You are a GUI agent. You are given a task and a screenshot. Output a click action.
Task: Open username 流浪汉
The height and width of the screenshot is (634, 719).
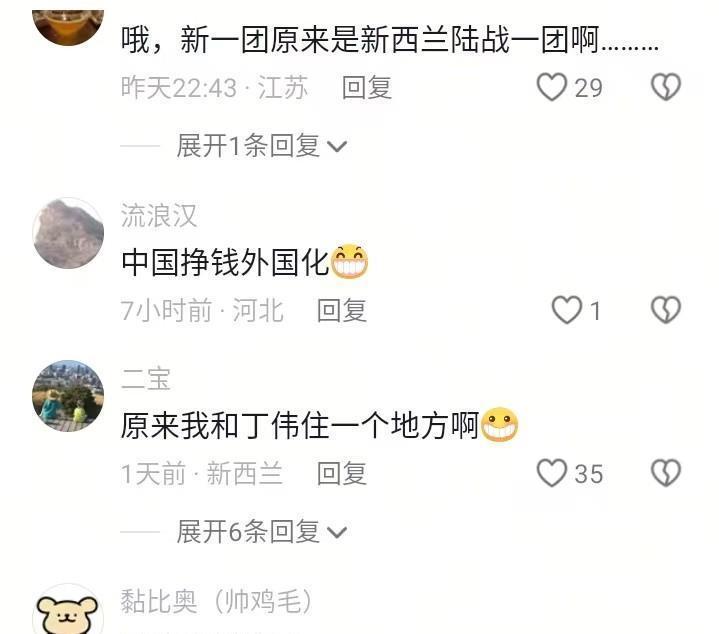(x=159, y=215)
